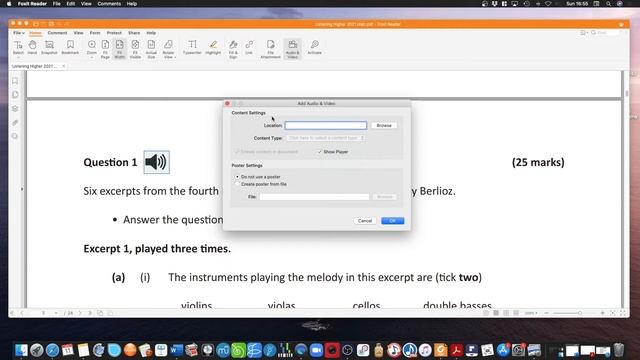Open Finder from the Dock
This screenshot has height=360, width=640.
pos(21,350)
